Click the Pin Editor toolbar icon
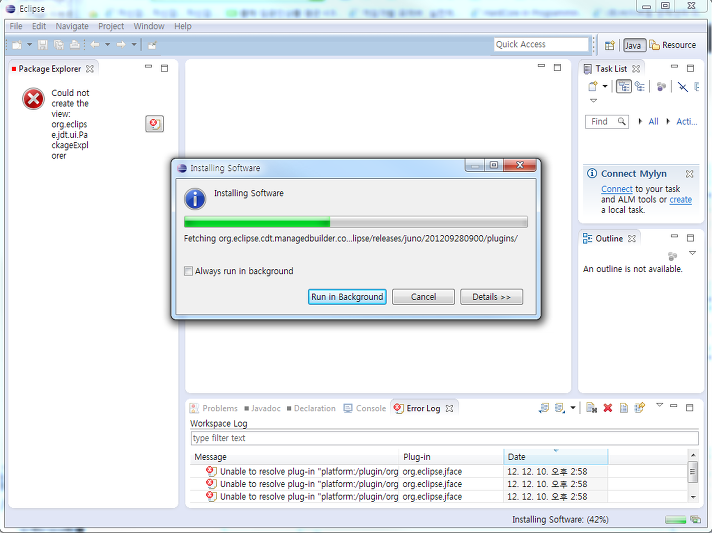The width and height of the screenshot is (712, 533). [153, 45]
